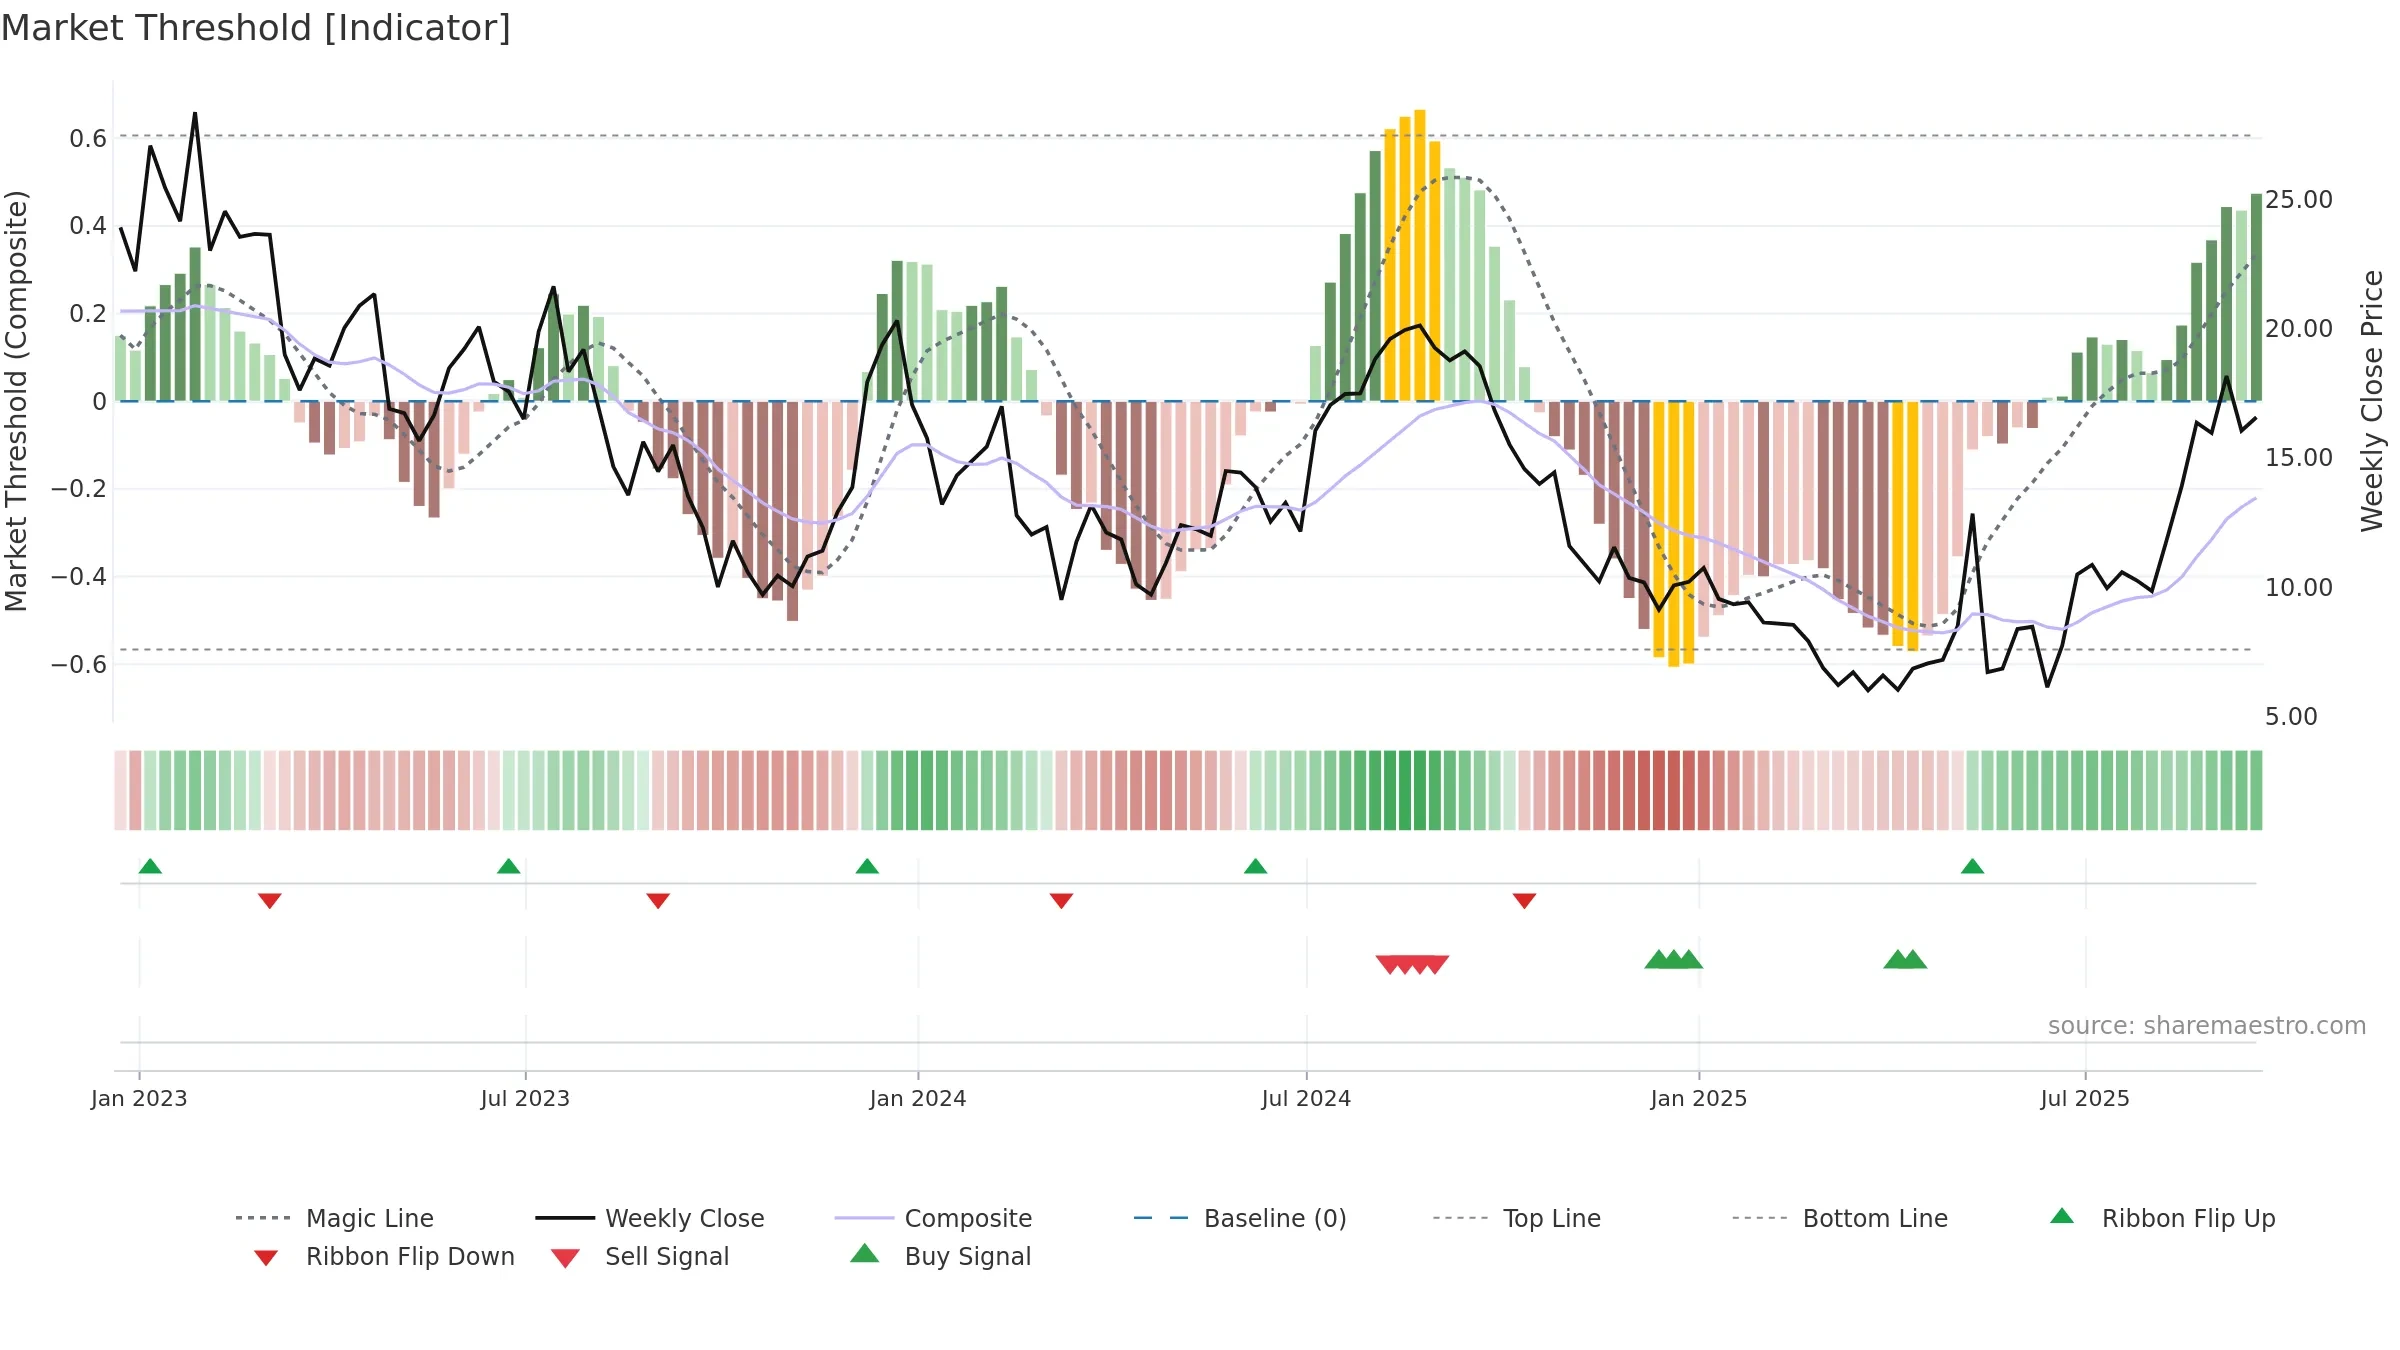Click the rightmost dark green histogram bar
The image size is (2400, 1350).
pos(2256,297)
